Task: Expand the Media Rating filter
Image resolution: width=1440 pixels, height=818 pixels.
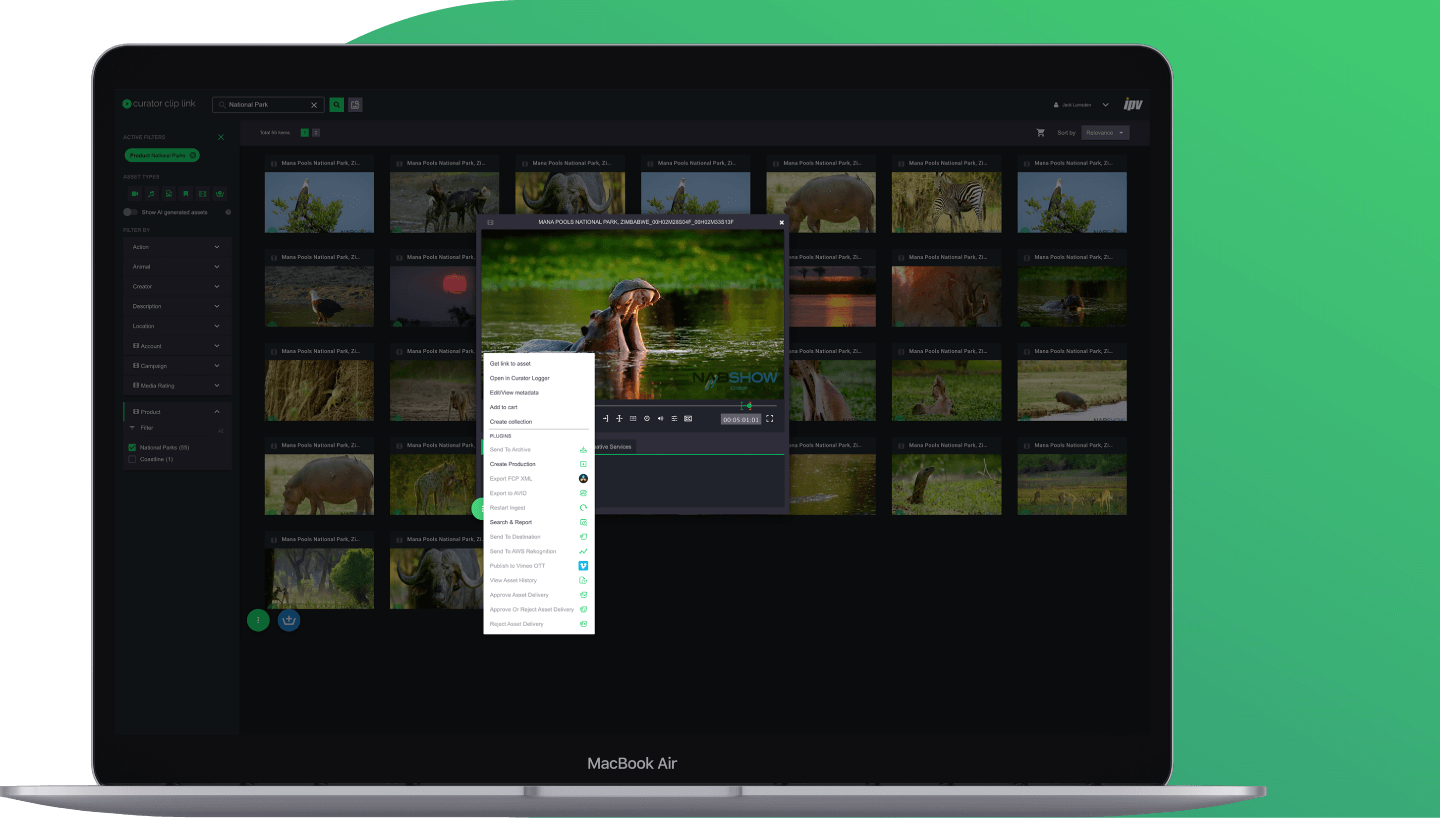Action: [177, 385]
